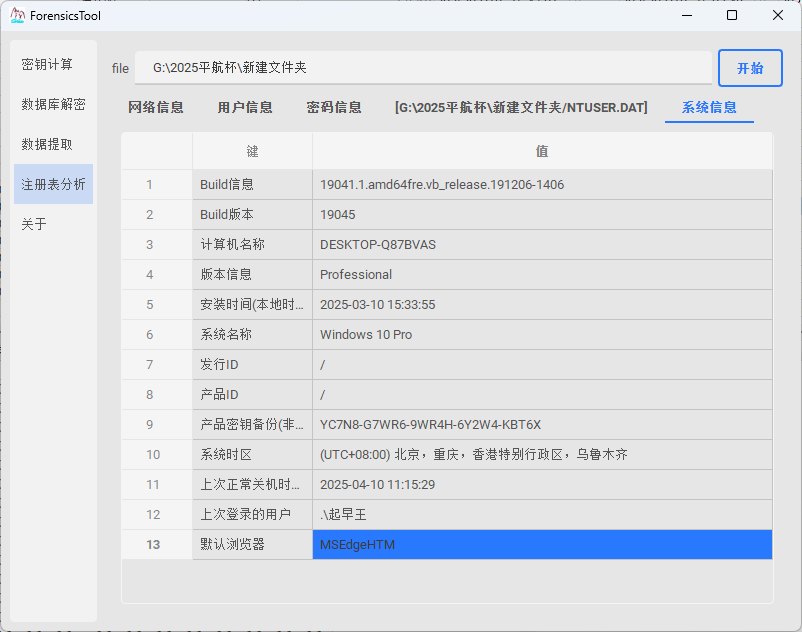The height and width of the screenshot is (632, 802).
Task: Click row number 5 header
Action: [x=150, y=304]
